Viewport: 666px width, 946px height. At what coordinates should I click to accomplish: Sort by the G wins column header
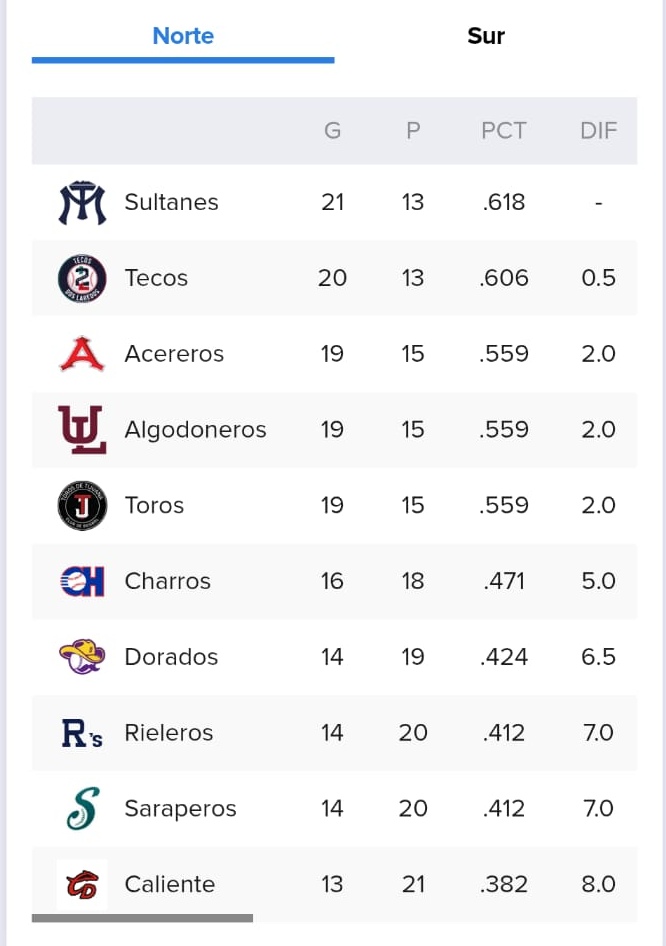332,130
